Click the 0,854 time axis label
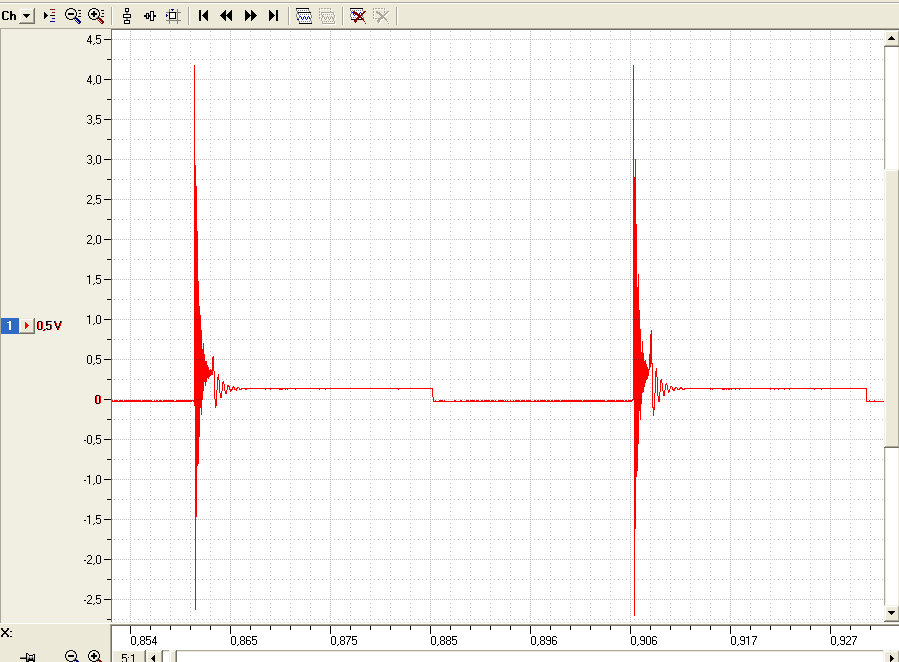The image size is (899, 662). (x=143, y=640)
